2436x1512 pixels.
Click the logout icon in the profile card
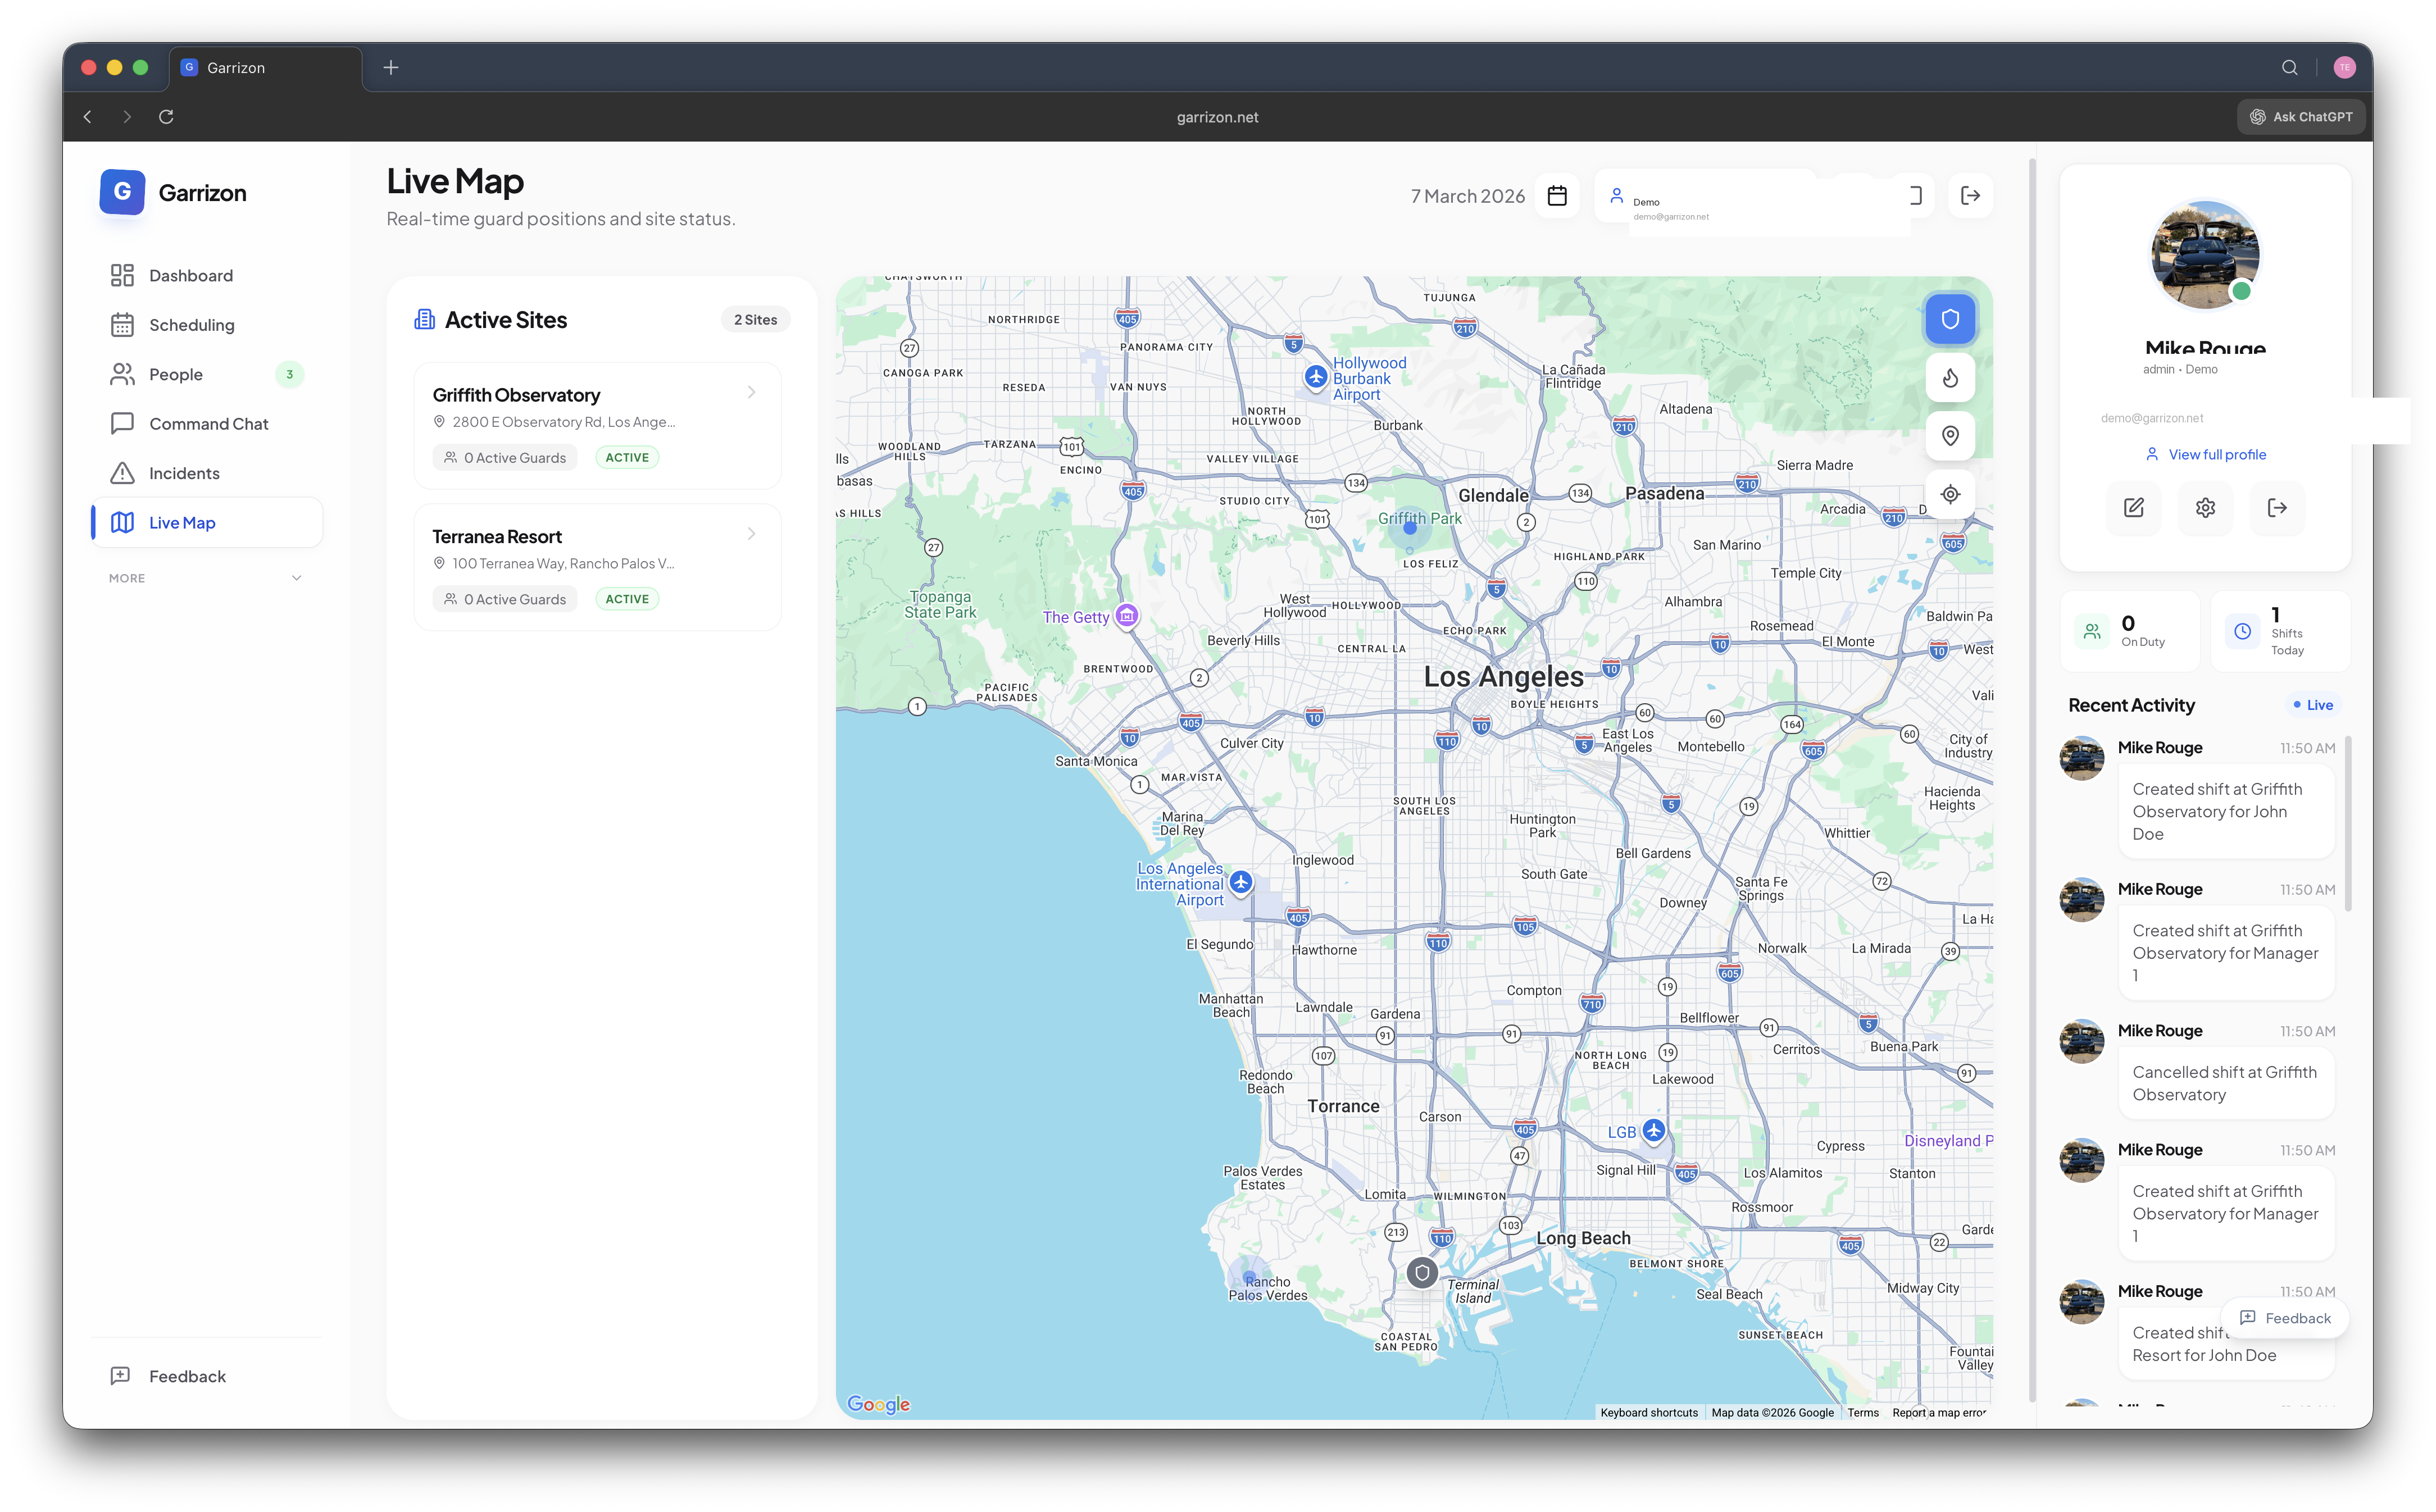pos(2277,508)
